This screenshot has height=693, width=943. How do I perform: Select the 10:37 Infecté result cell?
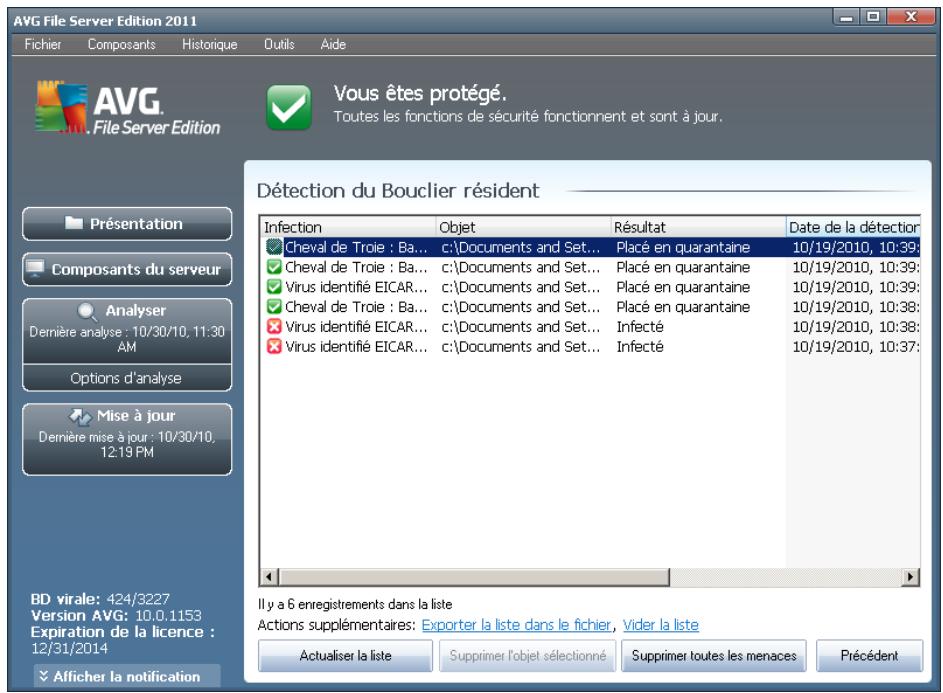click(x=640, y=346)
